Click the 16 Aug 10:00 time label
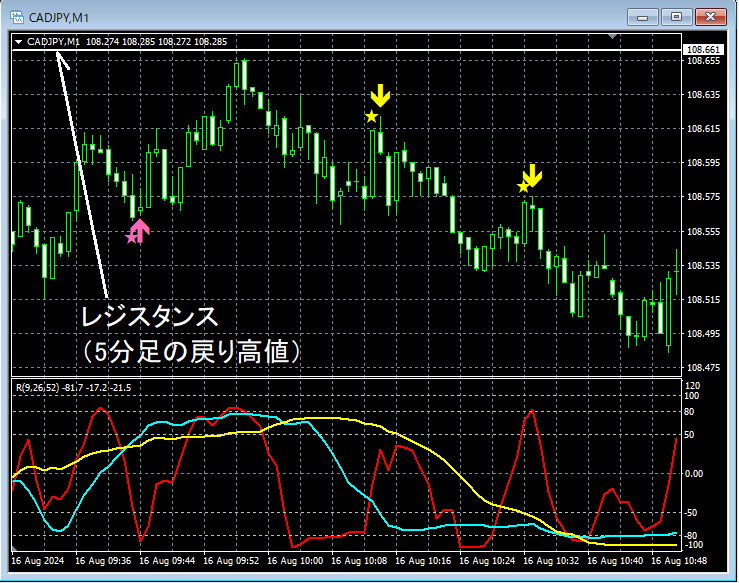739x583 pixels. (295, 561)
